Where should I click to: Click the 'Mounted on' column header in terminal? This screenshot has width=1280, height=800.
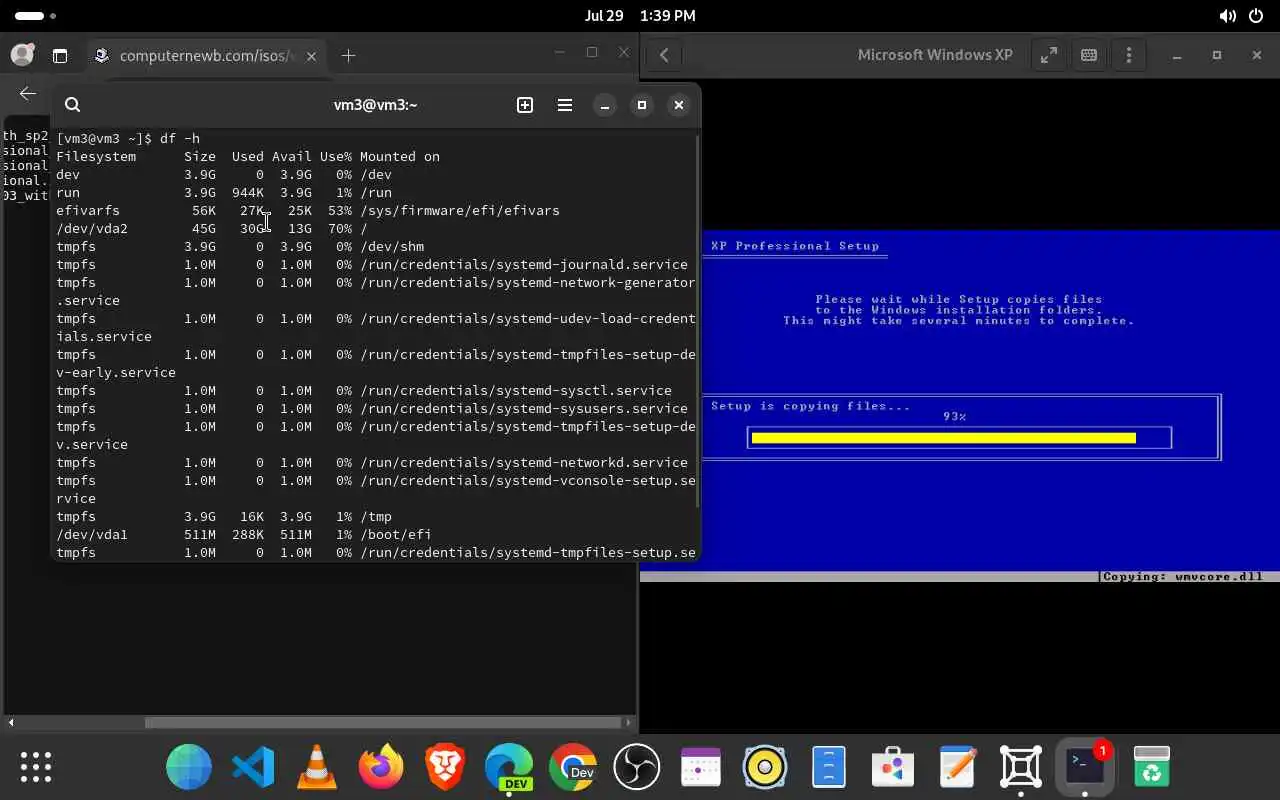pos(400,156)
